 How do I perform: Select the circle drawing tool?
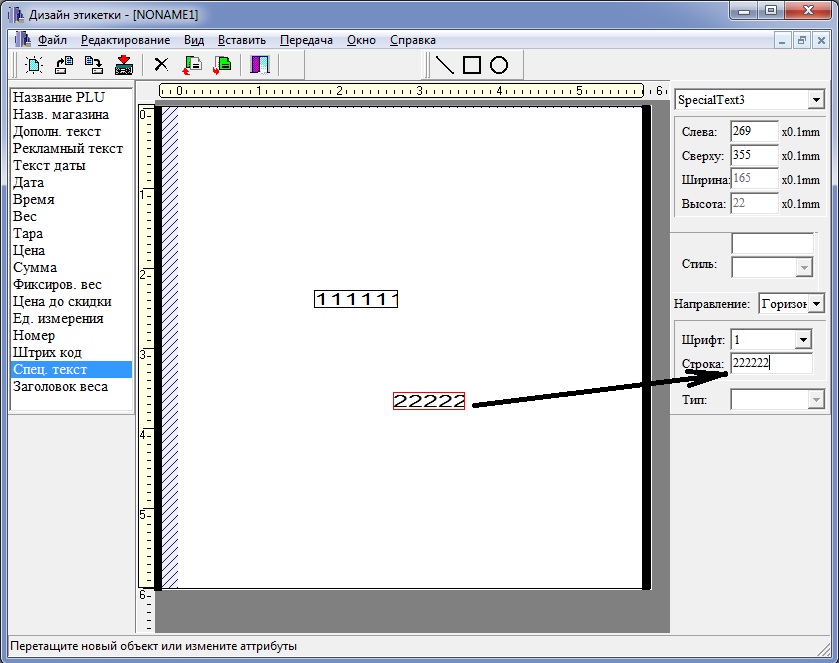pos(499,65)
